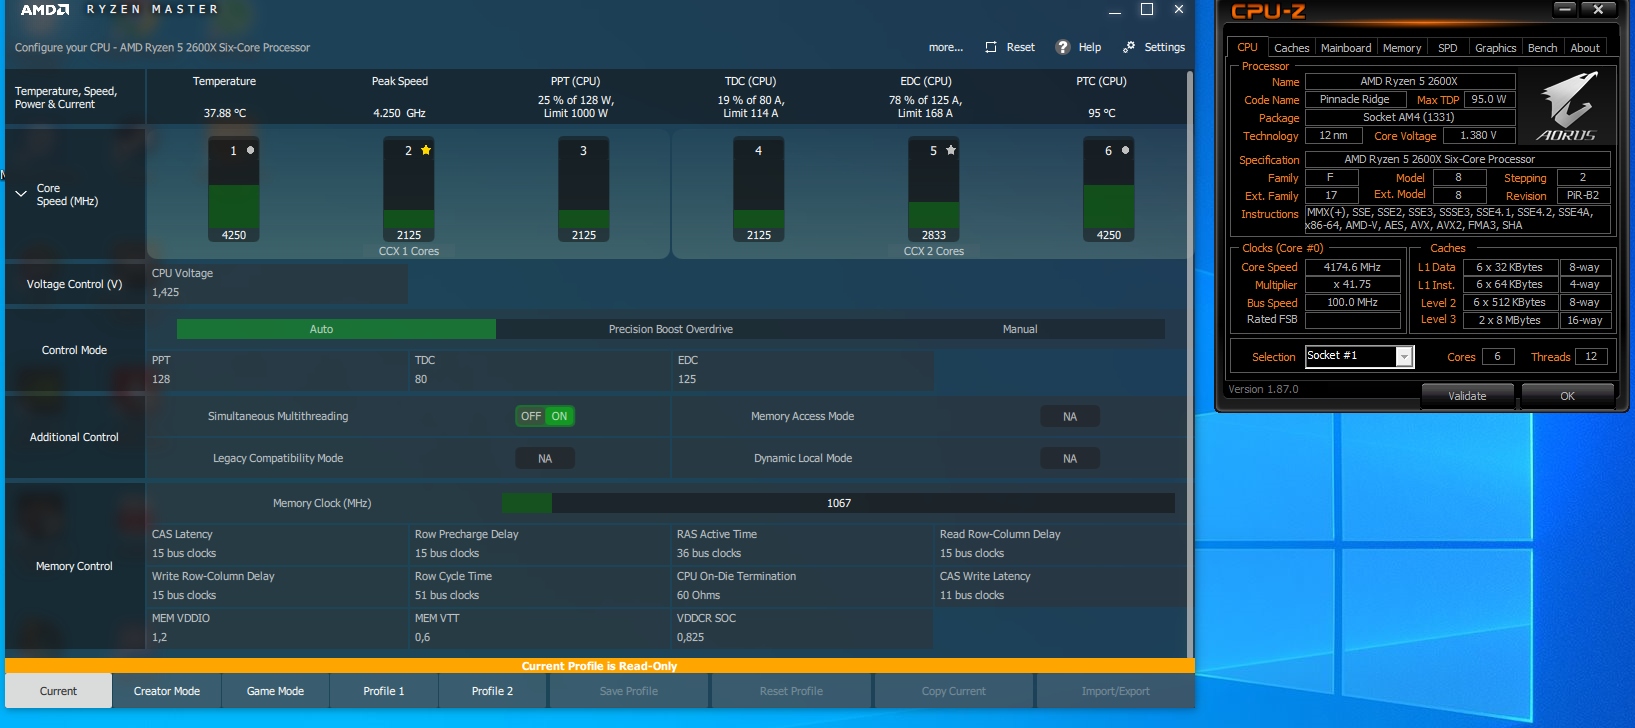Click the Copy Current button

pos(954,691)
